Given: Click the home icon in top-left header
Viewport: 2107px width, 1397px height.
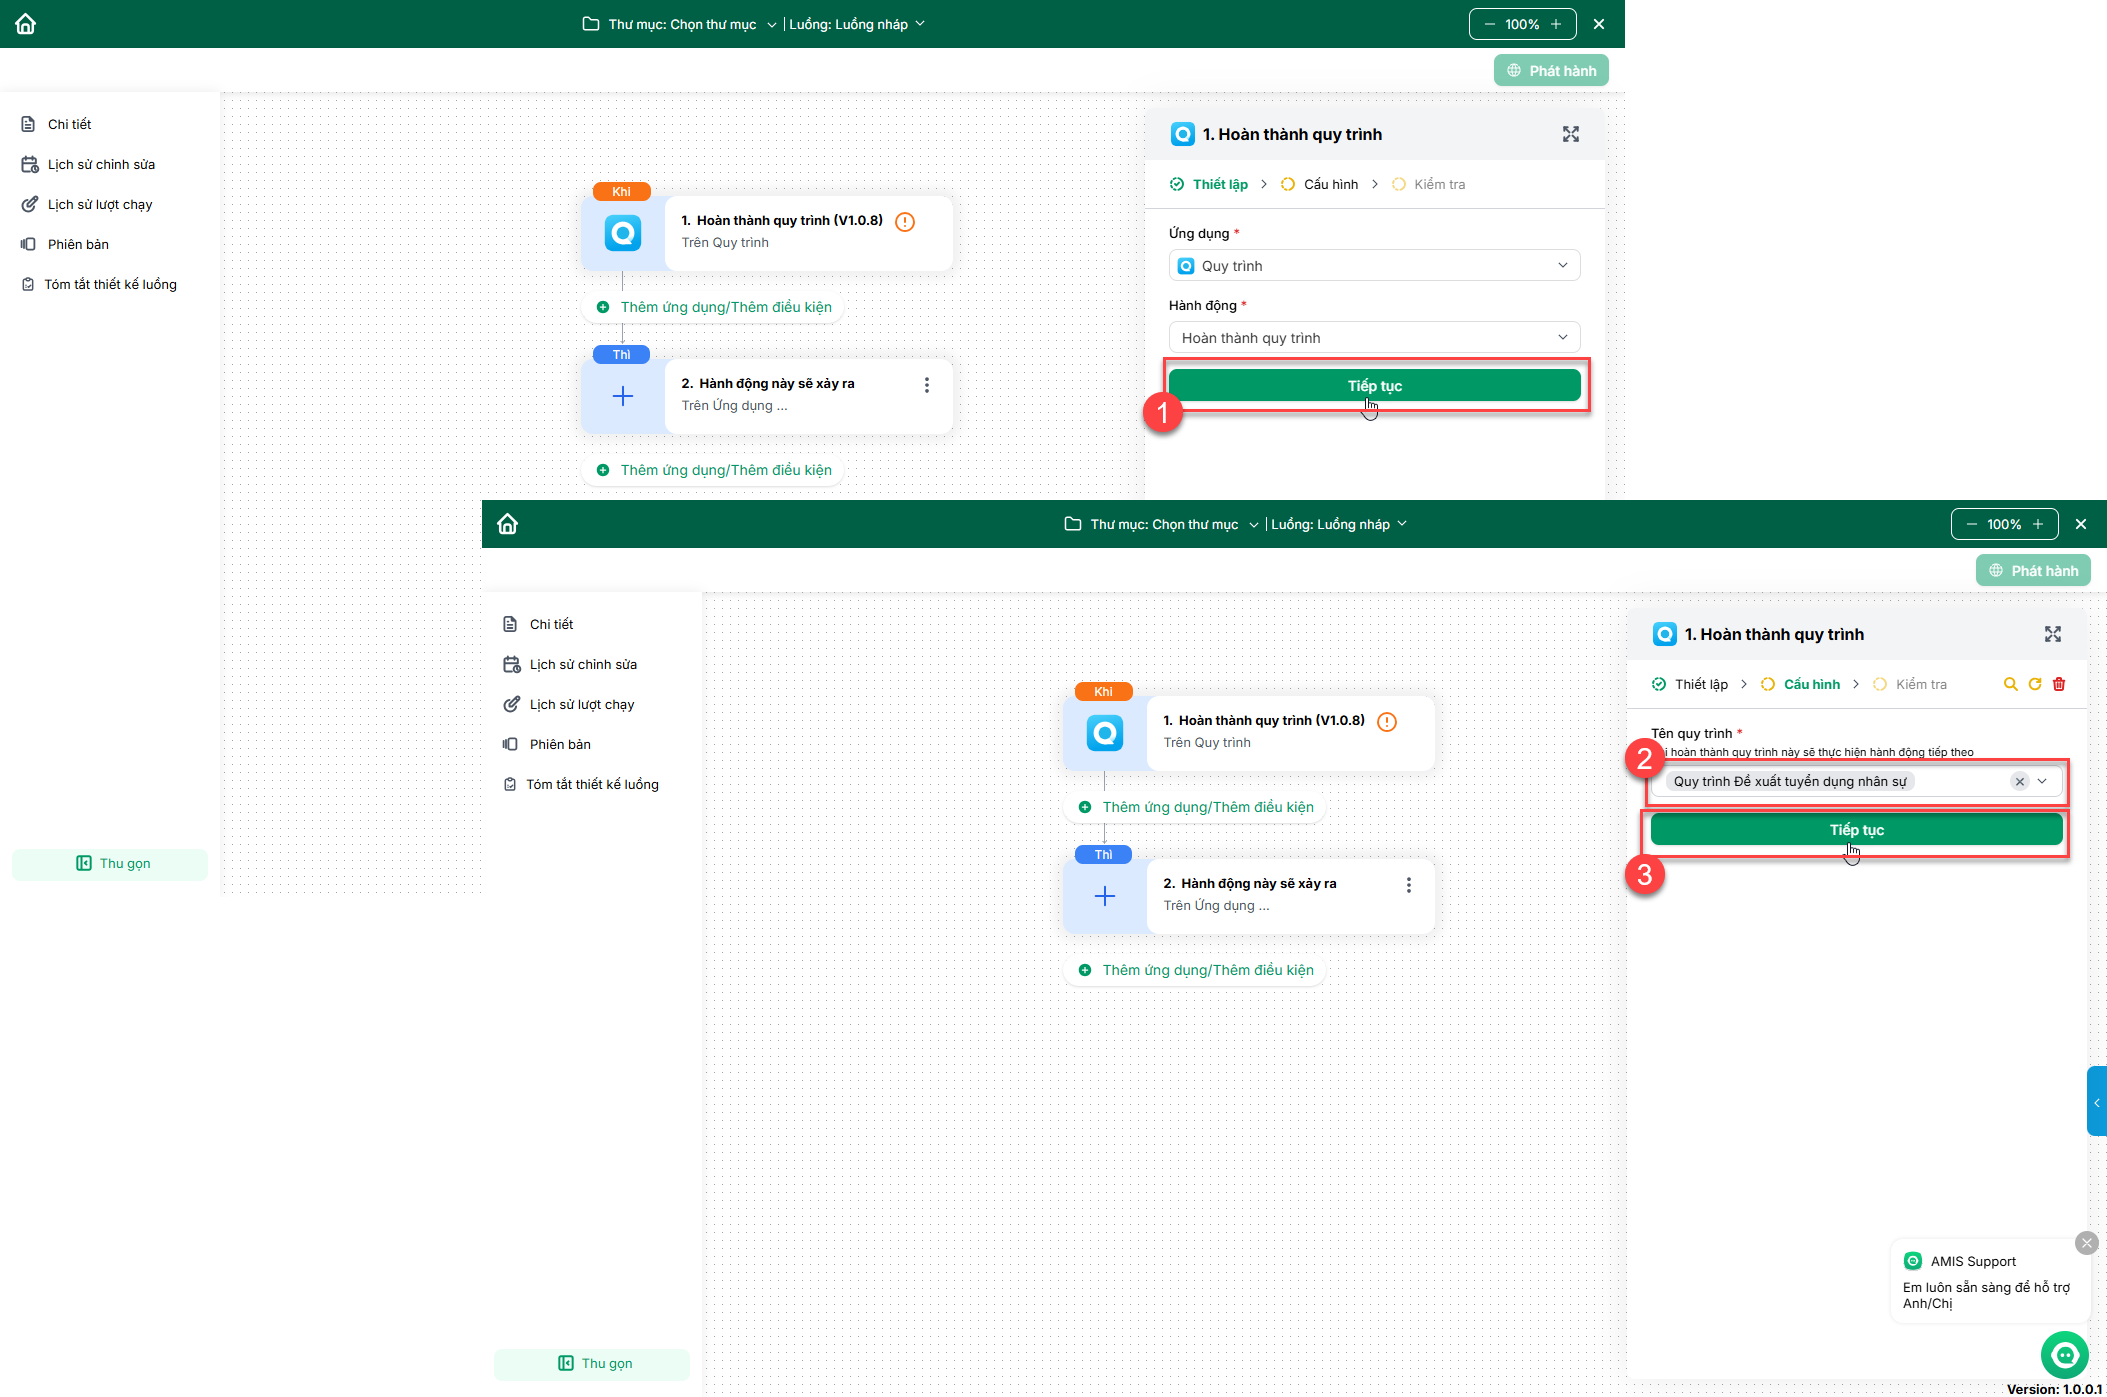Looking at the screenshot, I should pyautogui.click(x=26, y=24).
